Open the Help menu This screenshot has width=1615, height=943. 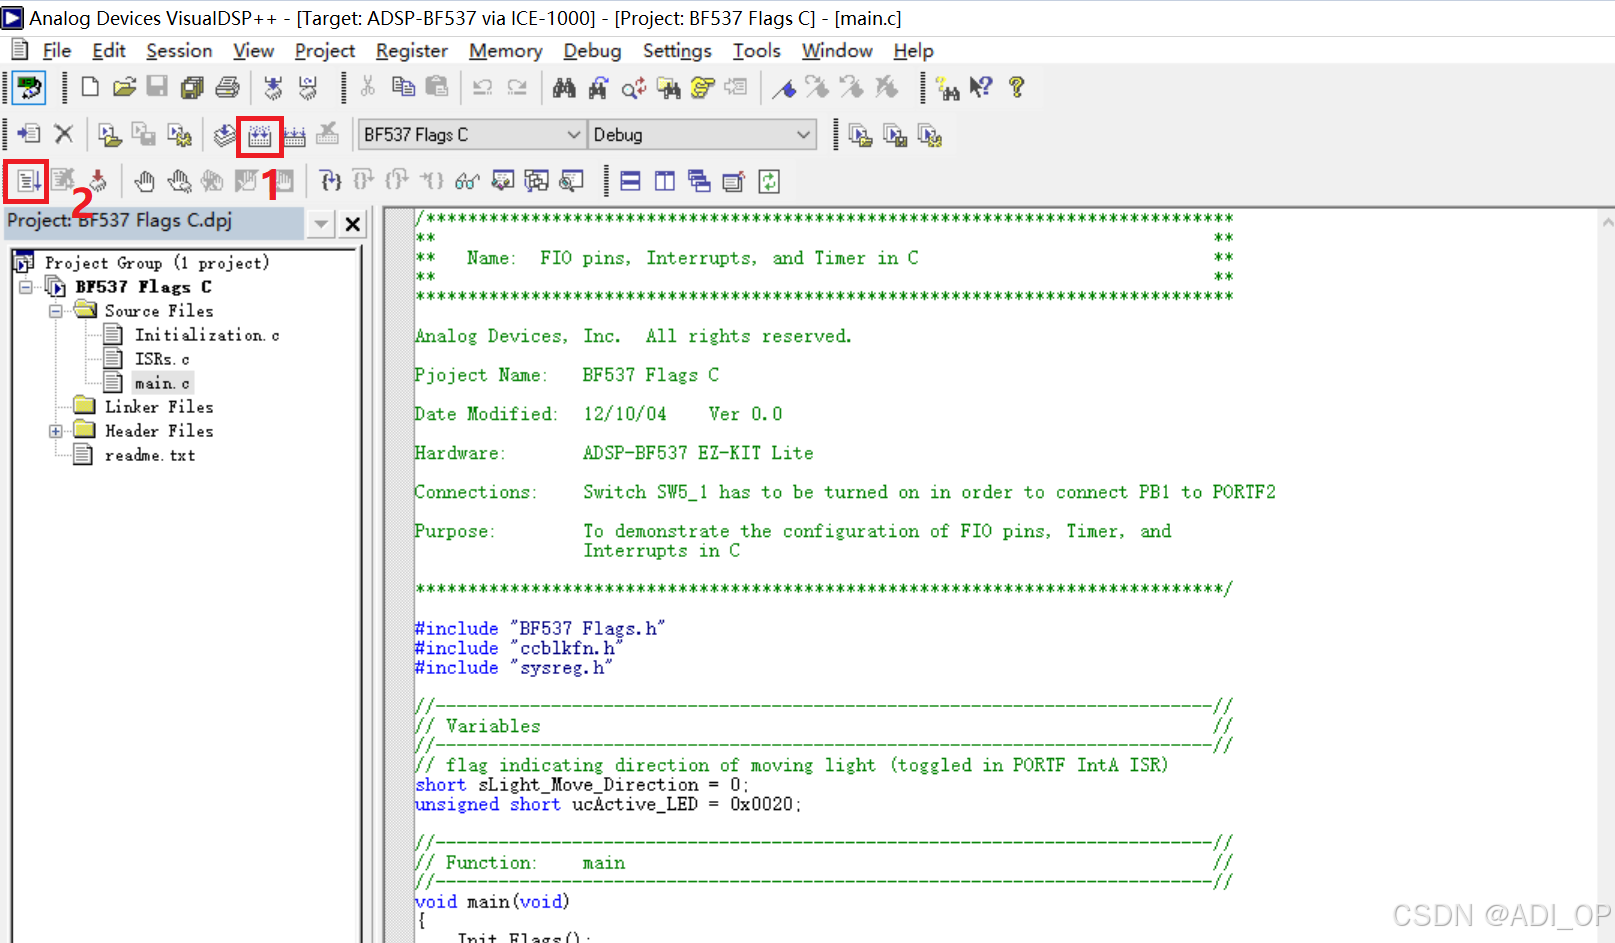click(913, 51)
